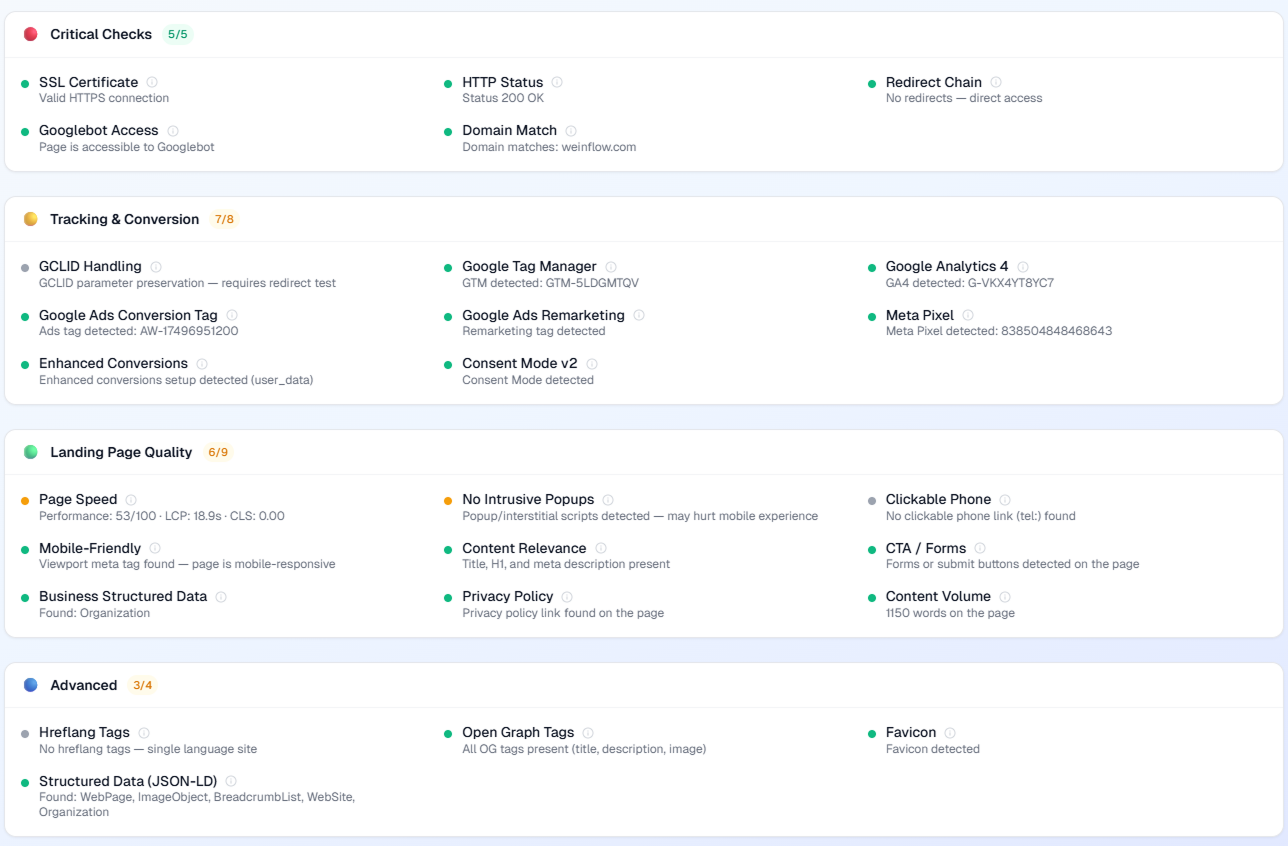The image size is (1288, 846).
Task: Toggle the Landing Page Quality section header
Action: pyautogui.click(x=121, y=452)
